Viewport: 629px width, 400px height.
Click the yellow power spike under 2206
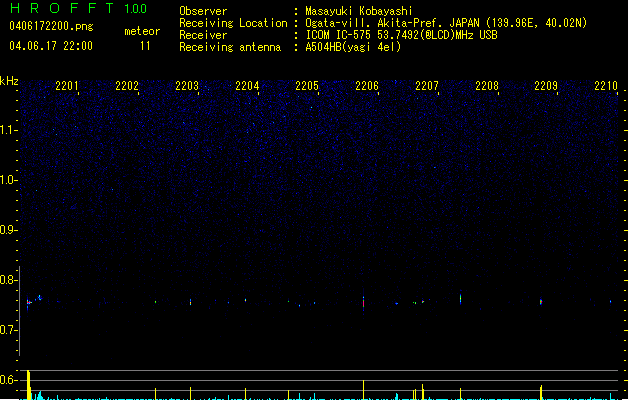(x=363, y=390)
